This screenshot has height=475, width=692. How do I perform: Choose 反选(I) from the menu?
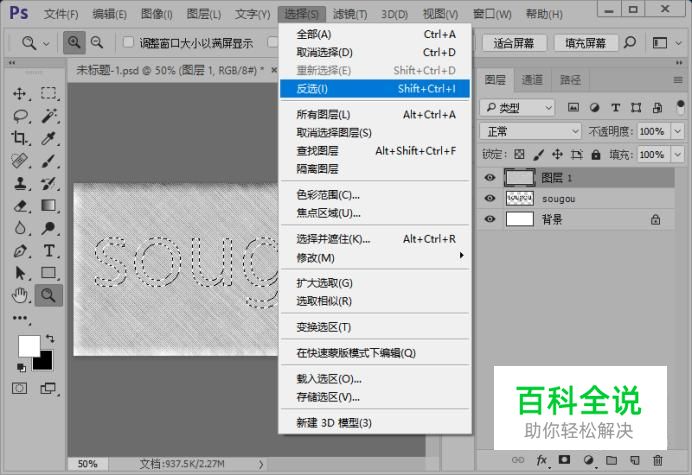375,89
